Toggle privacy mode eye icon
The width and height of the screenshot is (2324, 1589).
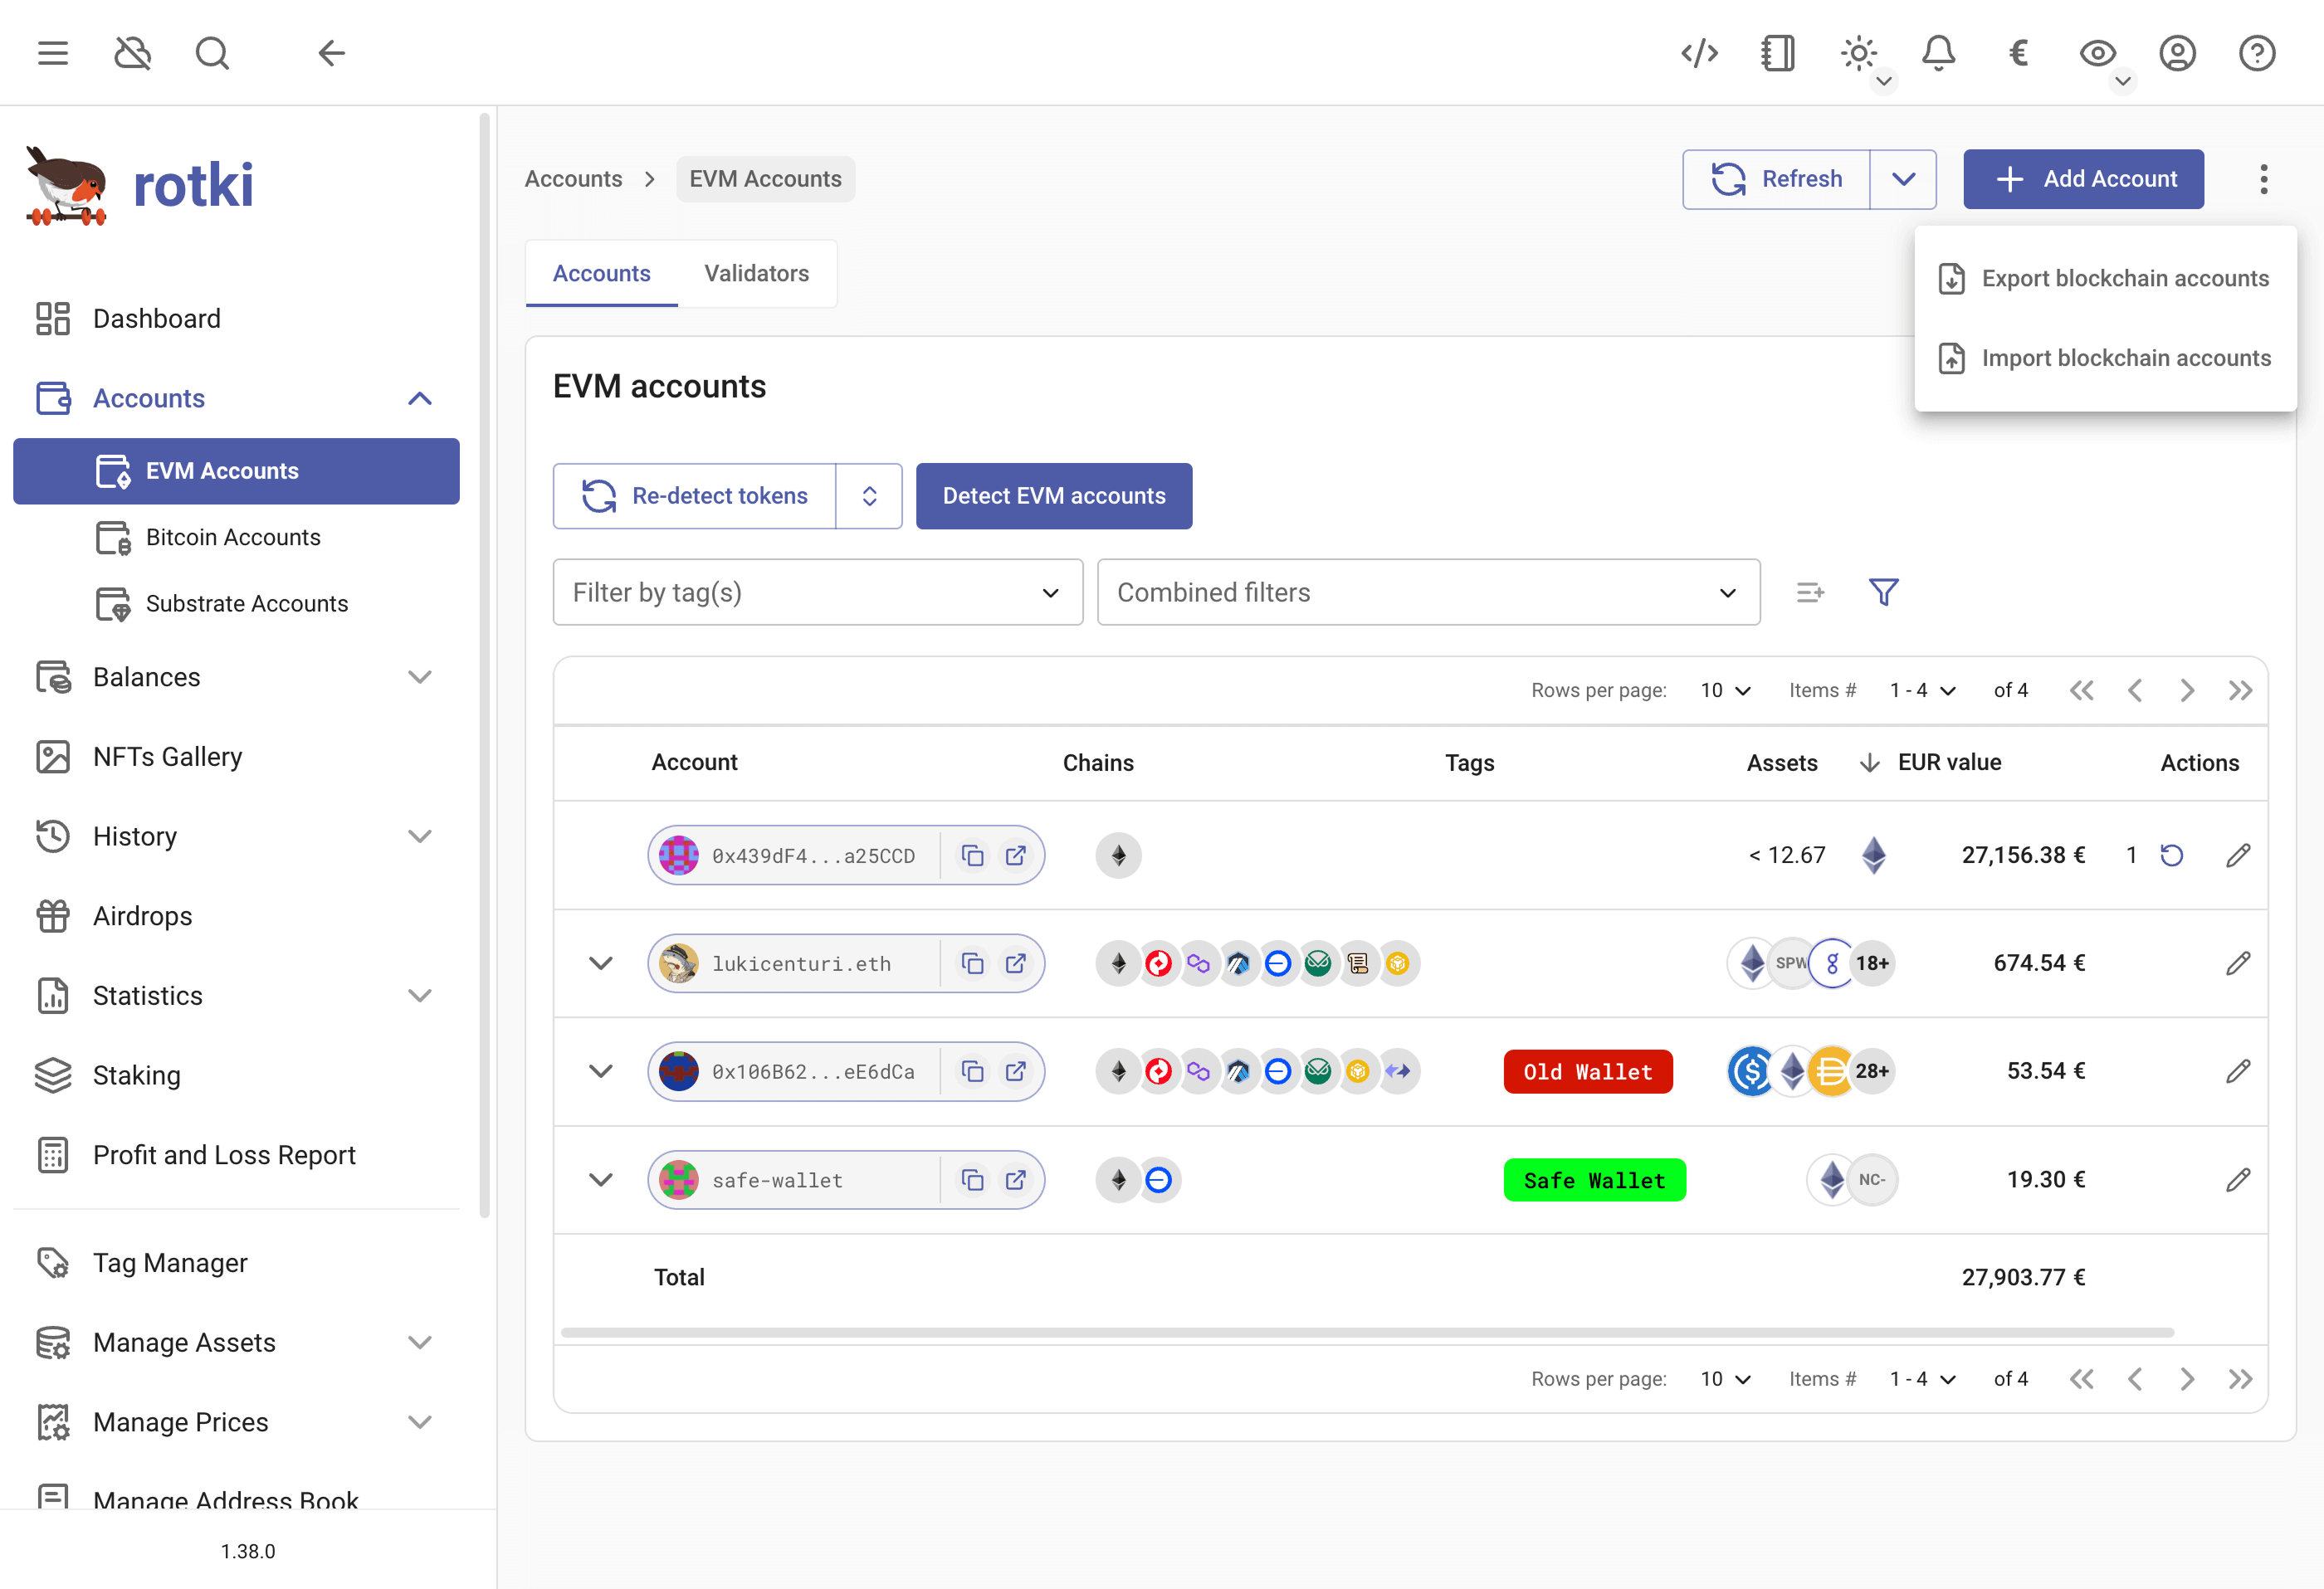coord(2097,53)
